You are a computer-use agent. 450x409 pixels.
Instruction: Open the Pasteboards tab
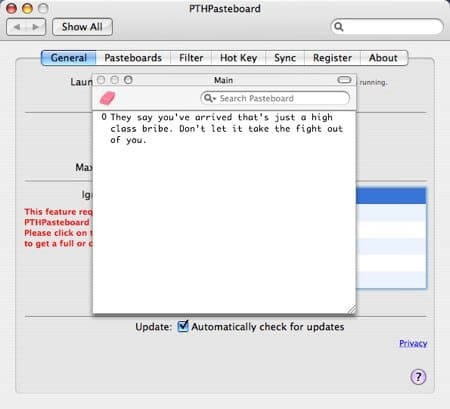[x=133, y=58]
